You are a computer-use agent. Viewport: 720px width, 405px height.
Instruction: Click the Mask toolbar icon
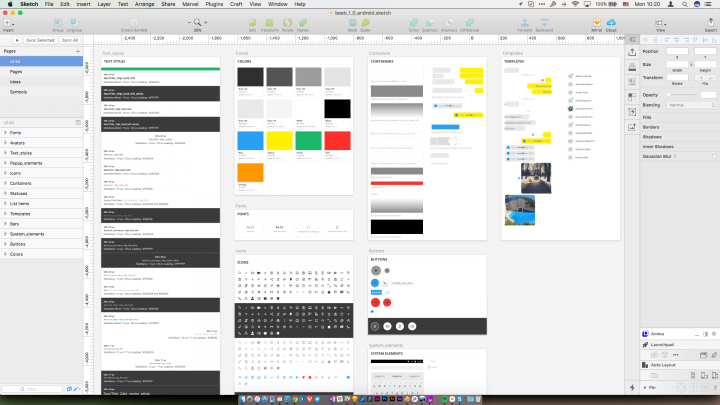click(x=352, y=22)
